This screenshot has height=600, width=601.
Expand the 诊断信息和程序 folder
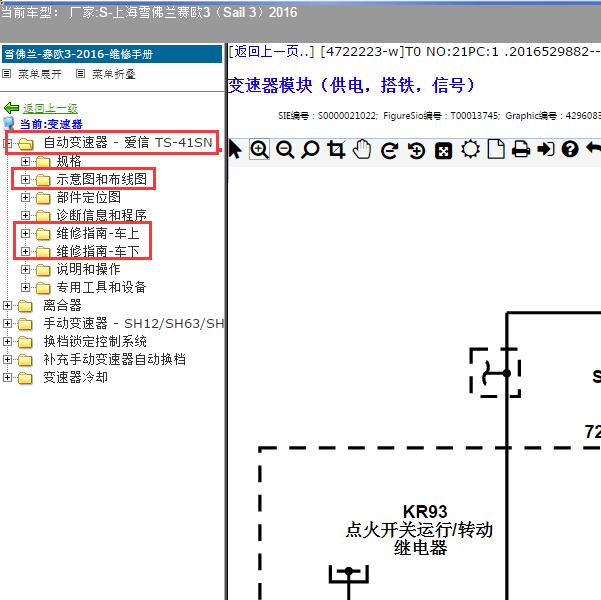pyautogui.click(x=25, y=215)
